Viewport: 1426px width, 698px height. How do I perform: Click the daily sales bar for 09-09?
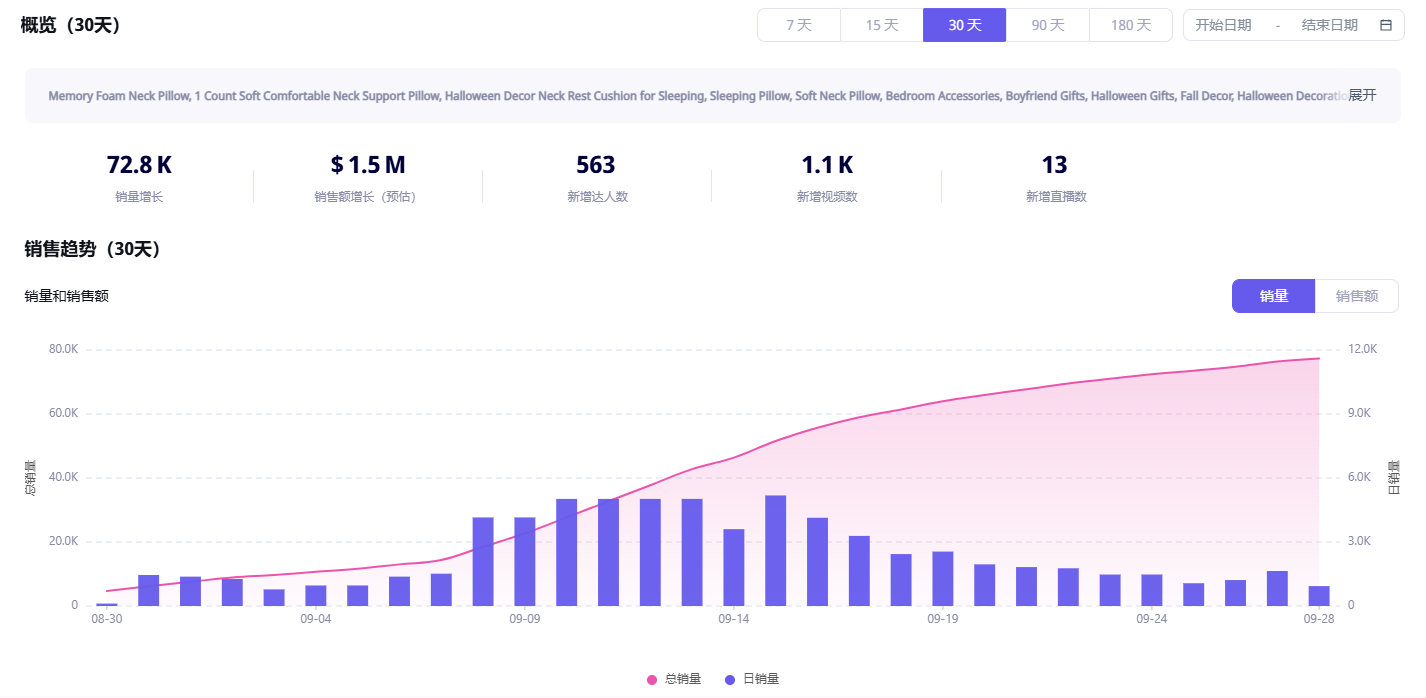click(x=525, y=561)
